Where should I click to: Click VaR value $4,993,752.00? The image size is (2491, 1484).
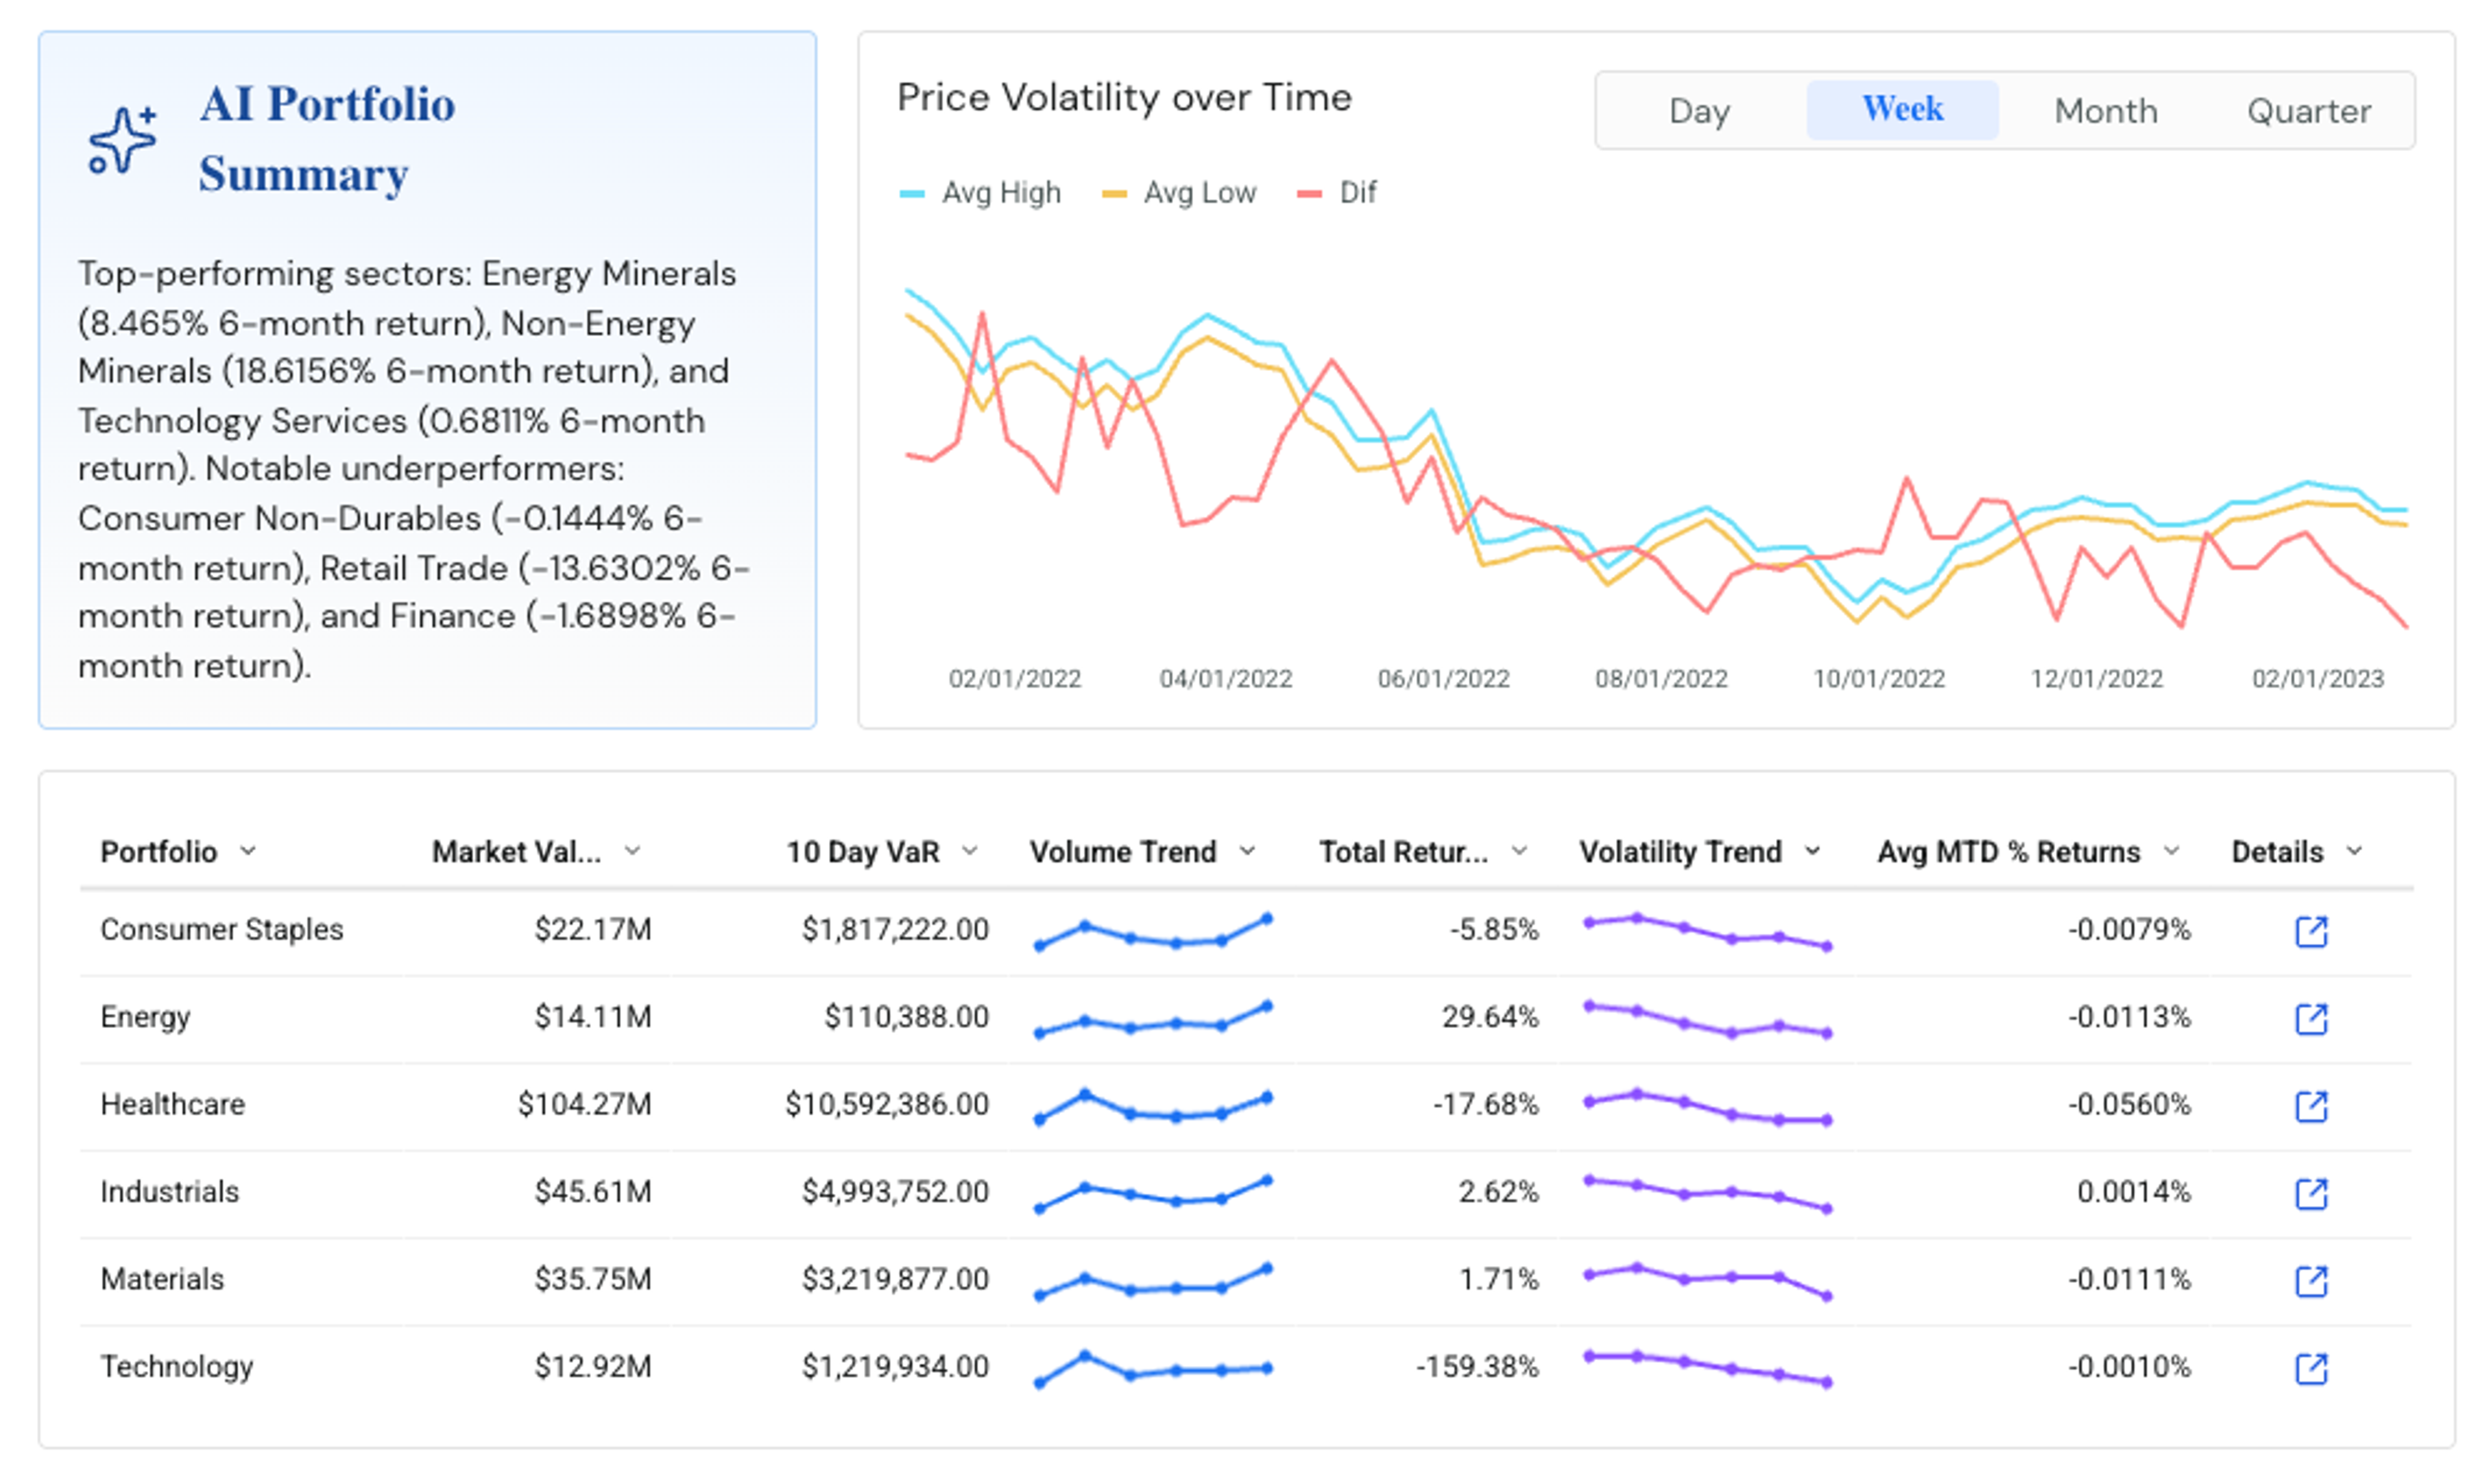pyautogui.click(x=895, y=1192)
